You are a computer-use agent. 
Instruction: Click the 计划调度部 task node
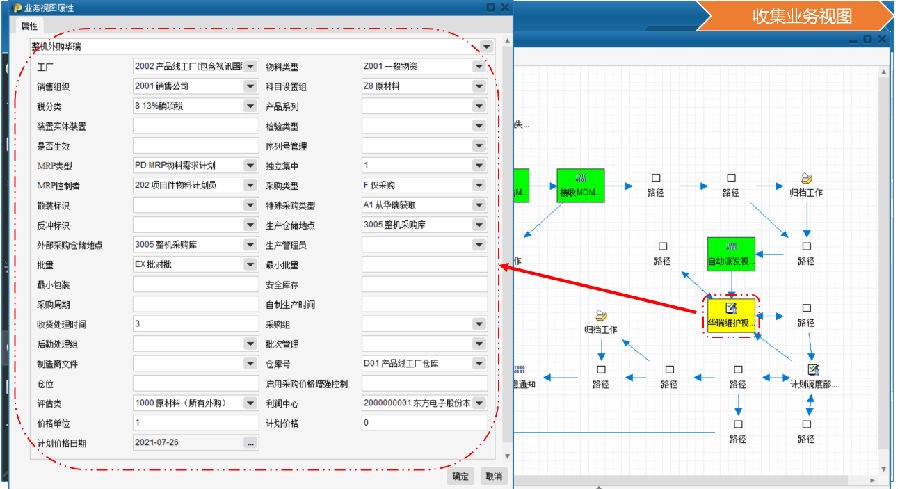(x=812, y=377)
